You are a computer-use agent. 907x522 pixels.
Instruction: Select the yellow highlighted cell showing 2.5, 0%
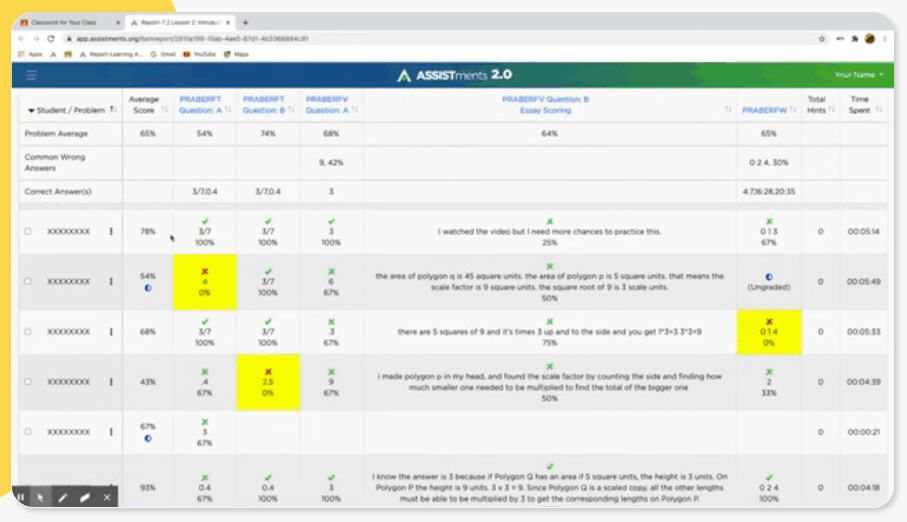268,382
